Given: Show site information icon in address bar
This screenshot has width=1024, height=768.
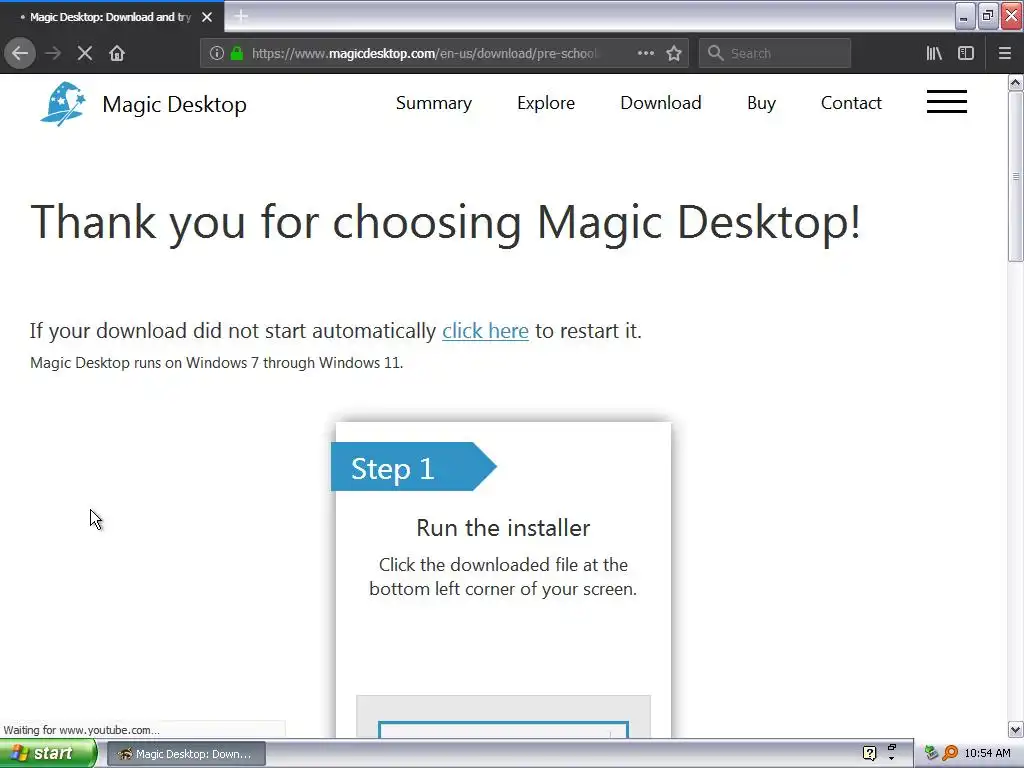Looking at the screenshot, I should (217, 53).
